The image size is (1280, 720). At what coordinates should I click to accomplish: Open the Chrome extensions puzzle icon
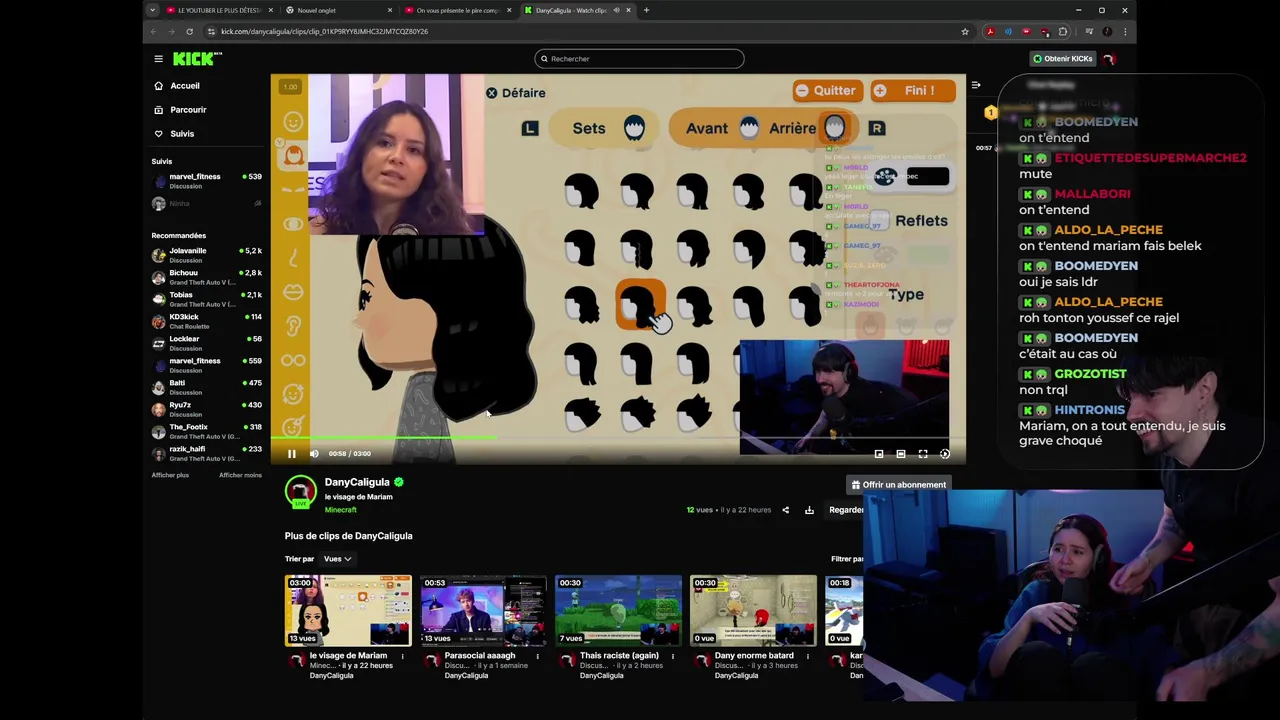[x=1063, y=32]
